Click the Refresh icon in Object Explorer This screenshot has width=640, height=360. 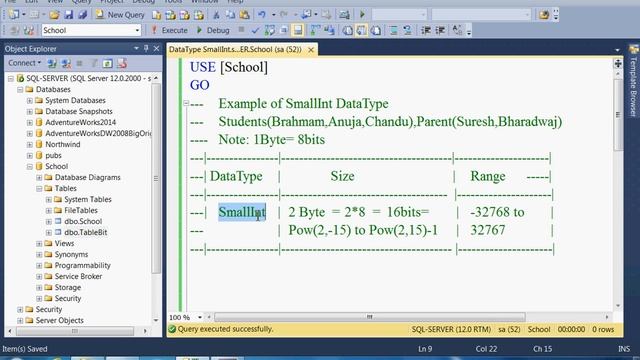pyautogui.click(x=107, y=64)
